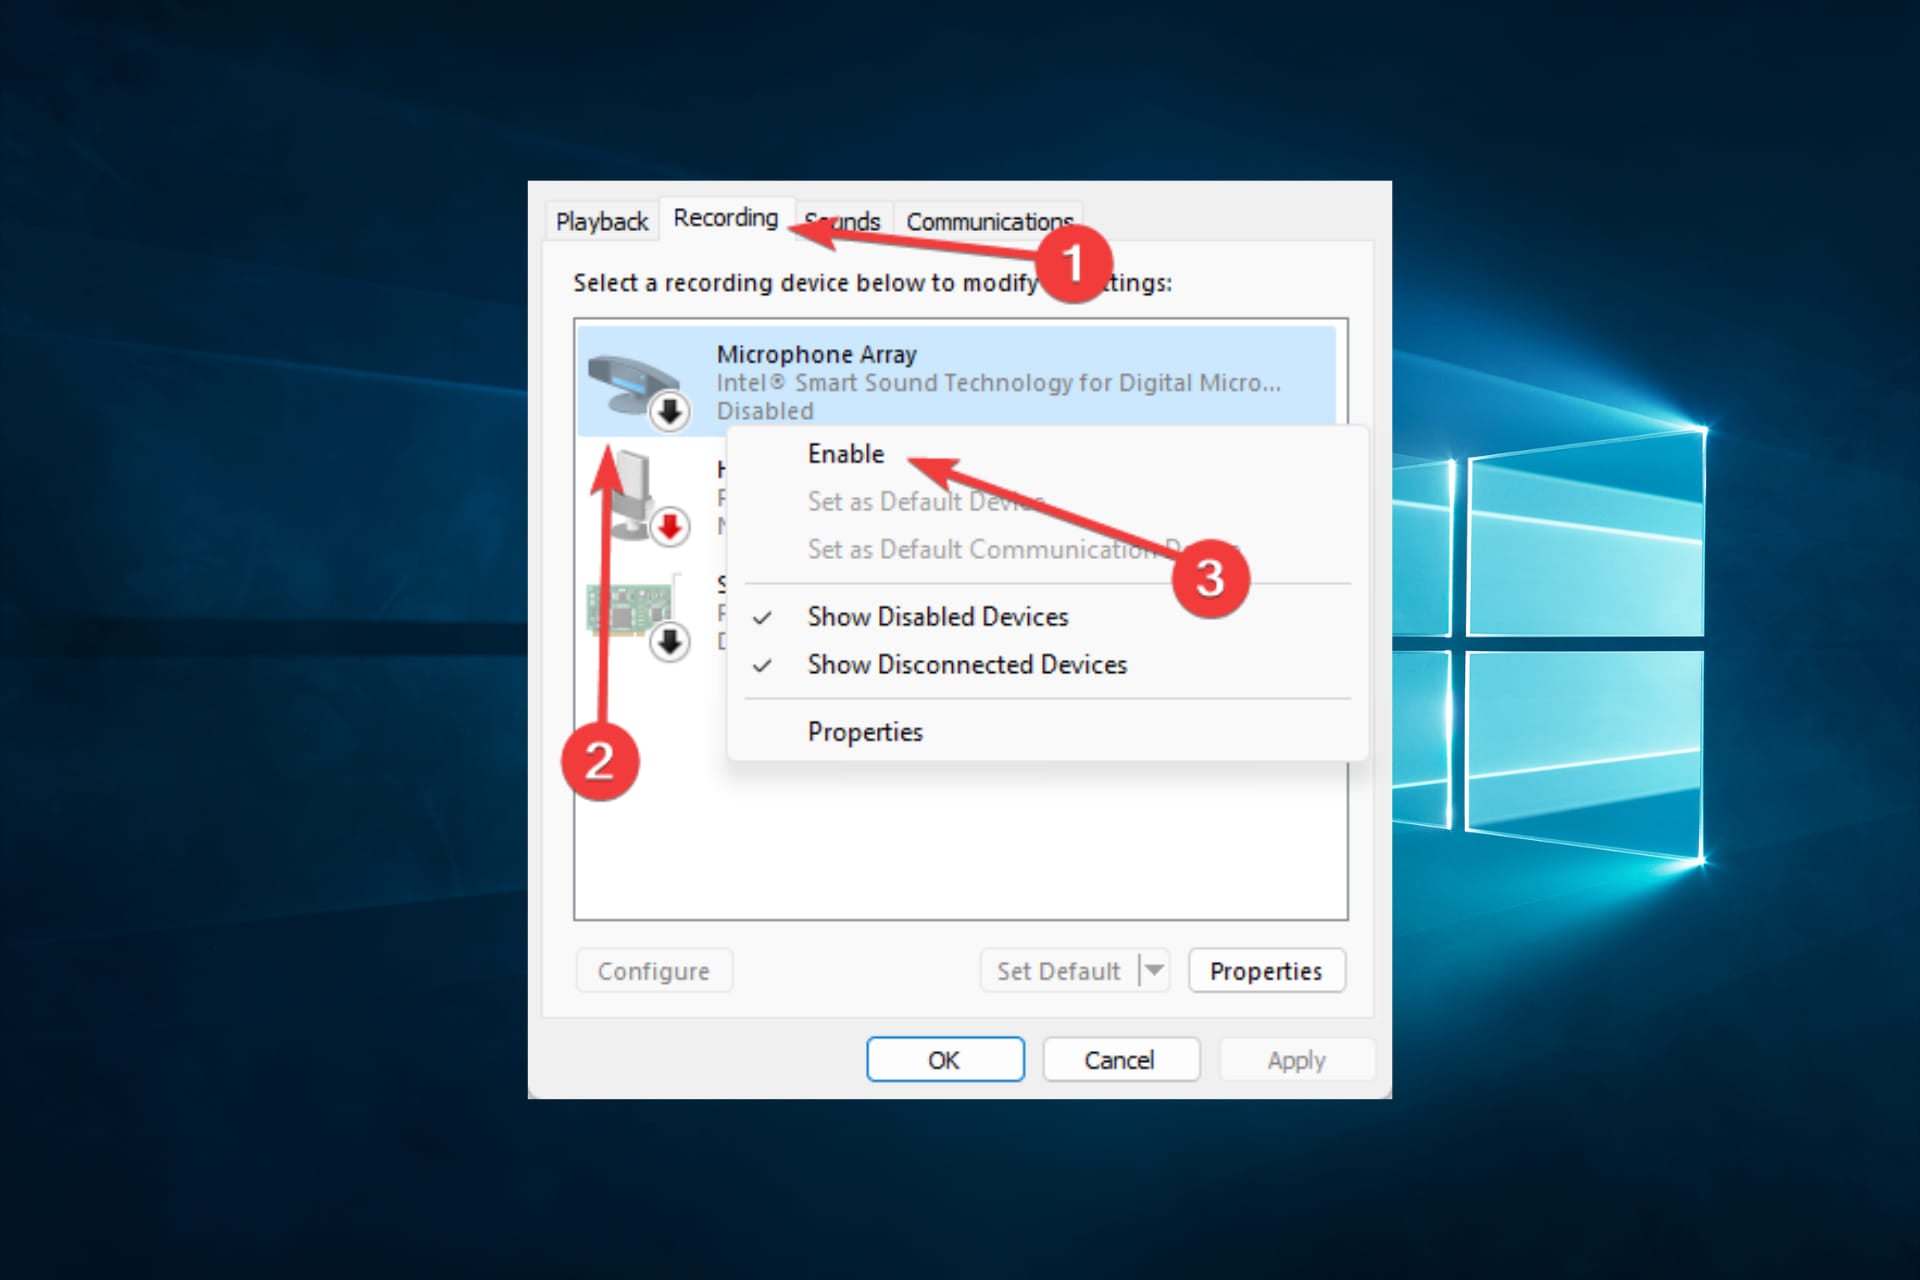Click the Properties button below the list
1920x1280 pixels.
click(1266, 971)
